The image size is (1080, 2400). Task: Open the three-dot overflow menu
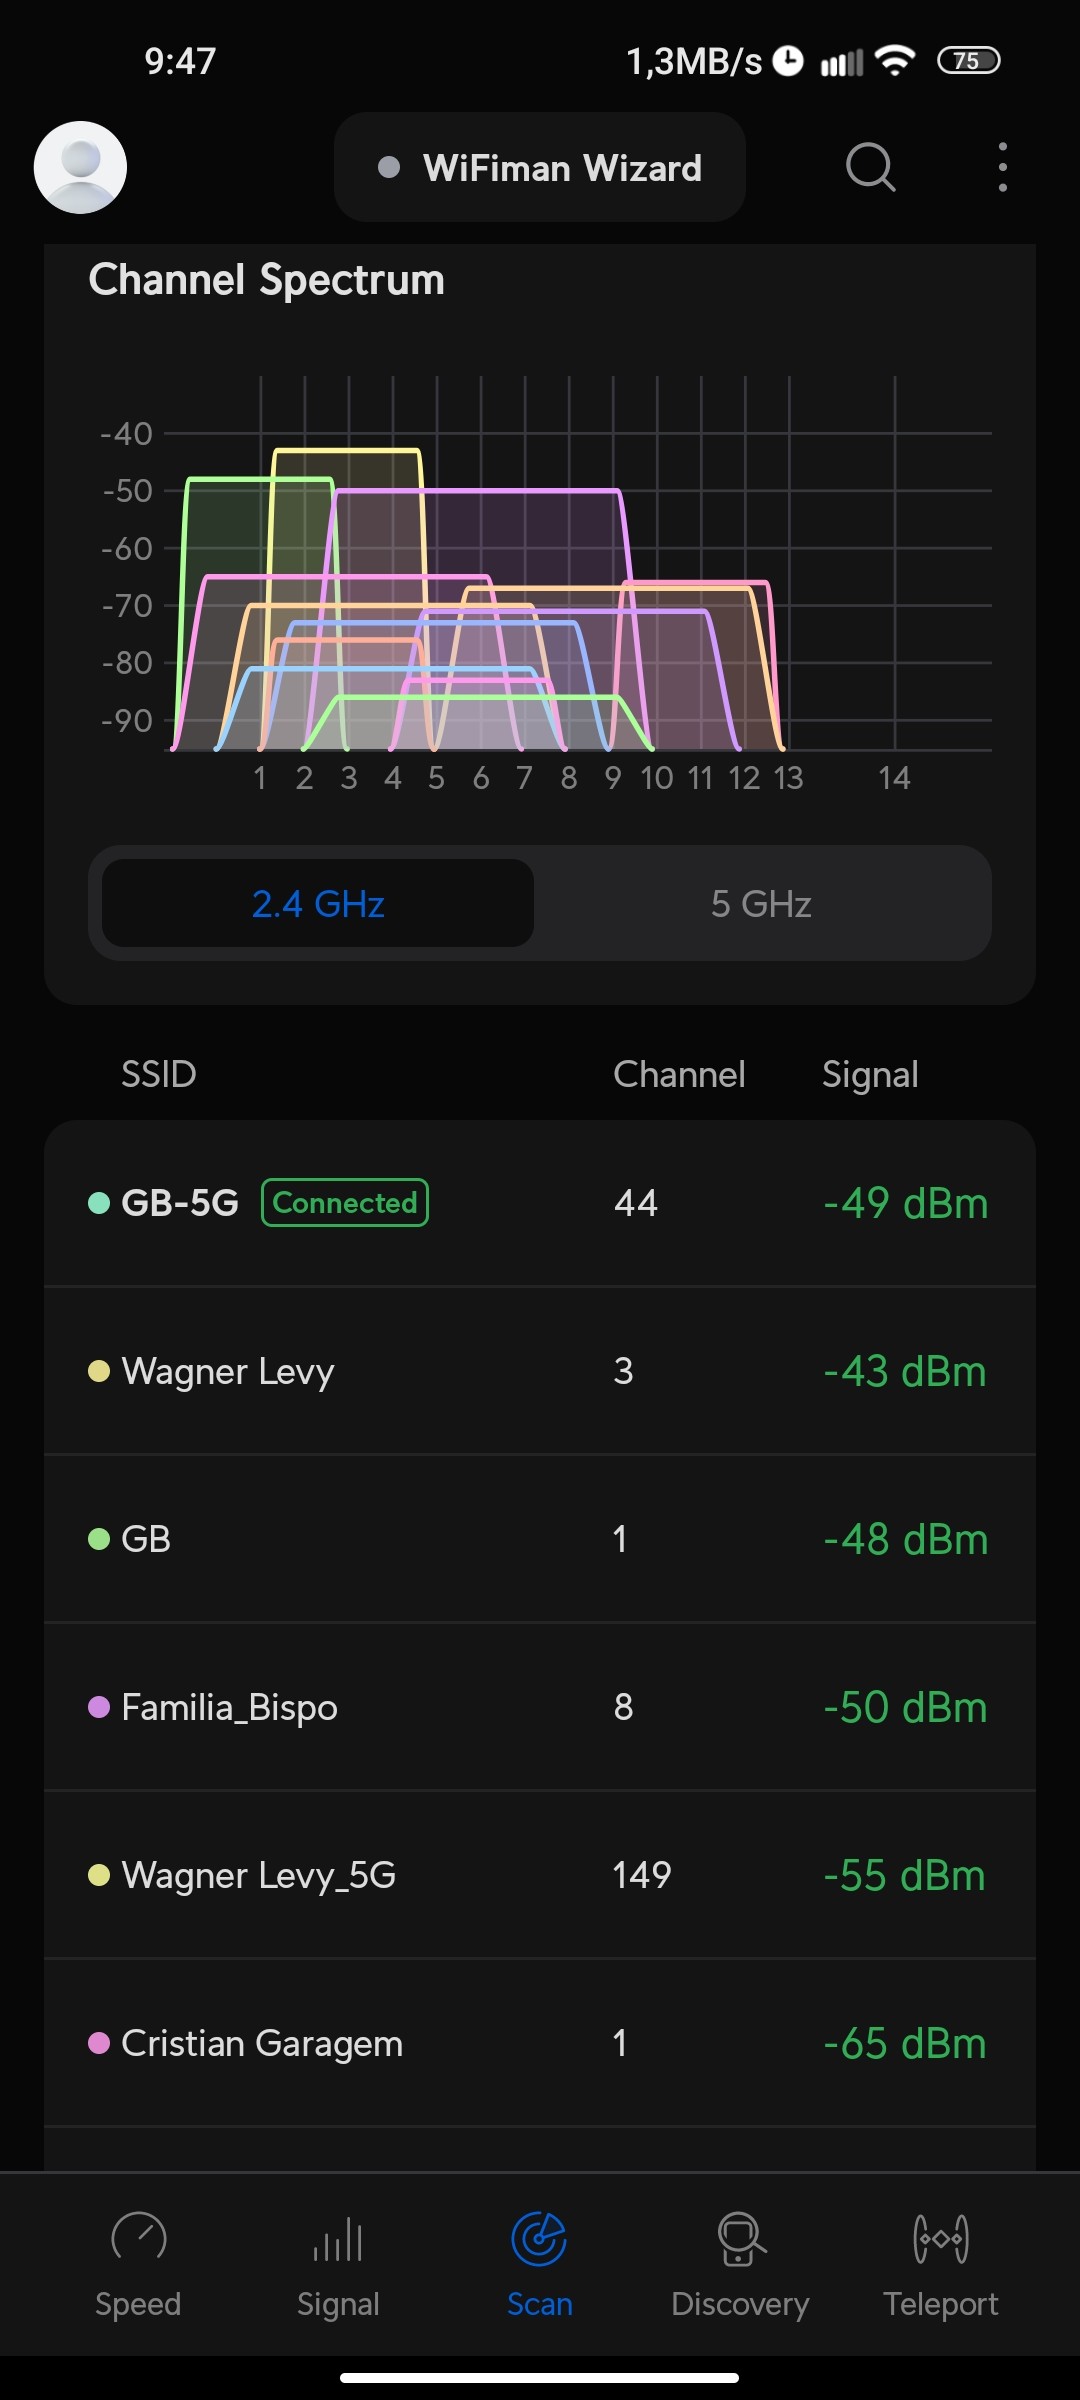pos(1002,167)
